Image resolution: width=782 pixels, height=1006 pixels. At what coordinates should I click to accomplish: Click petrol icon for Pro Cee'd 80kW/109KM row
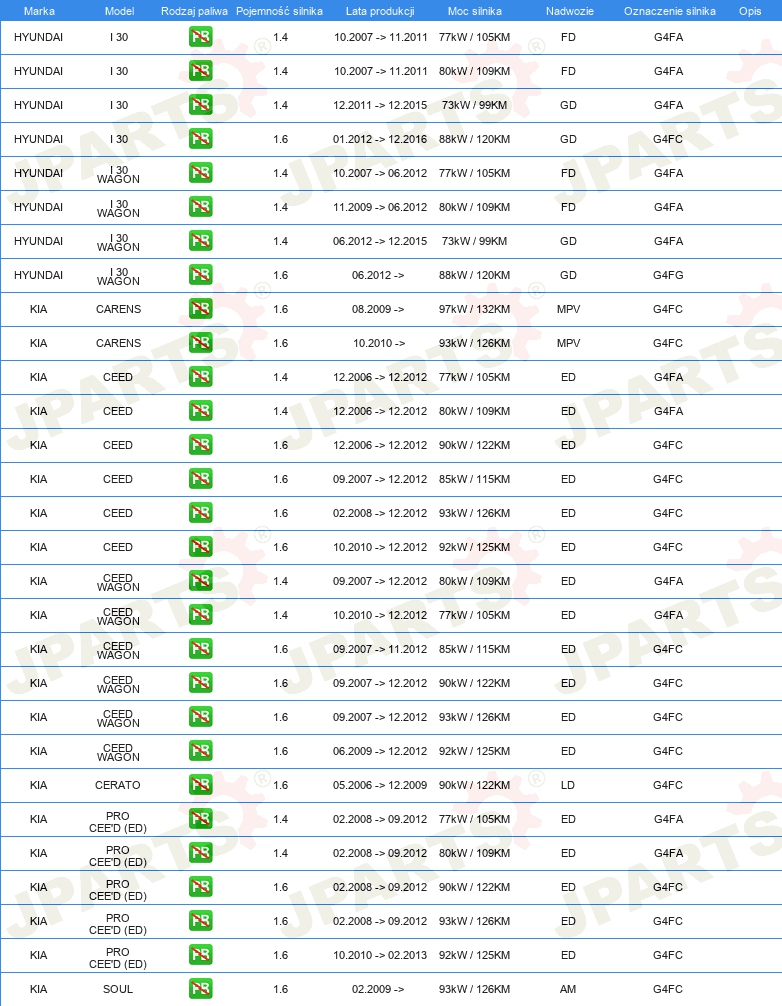pyautogui.click(x=201, y=853)
